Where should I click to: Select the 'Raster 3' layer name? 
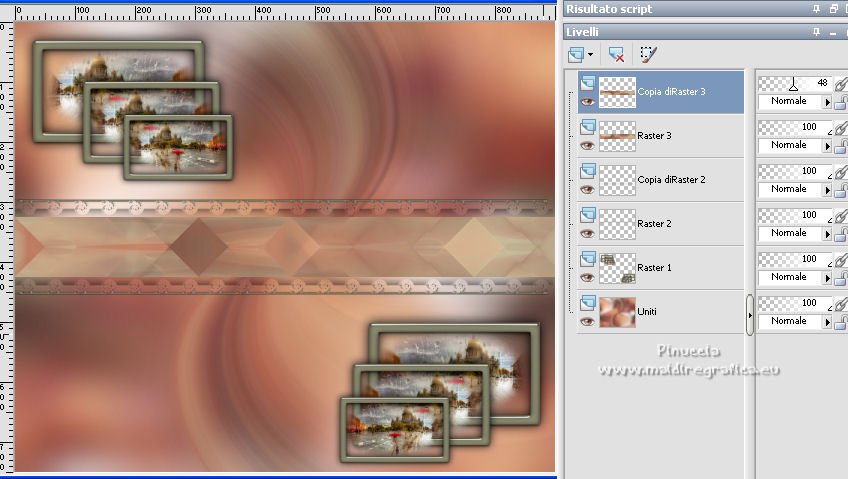pos(654,136)
